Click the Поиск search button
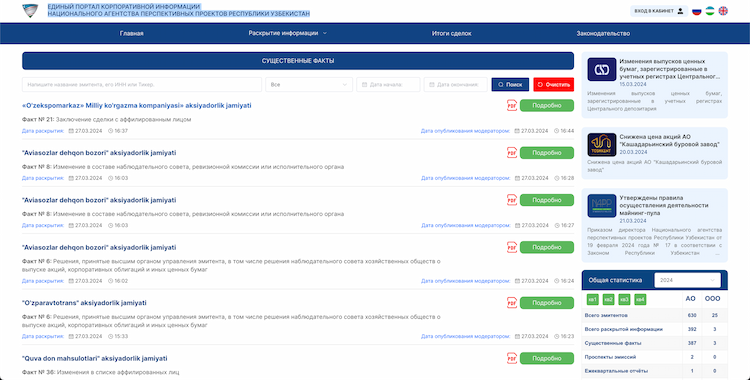 point(510,85)
